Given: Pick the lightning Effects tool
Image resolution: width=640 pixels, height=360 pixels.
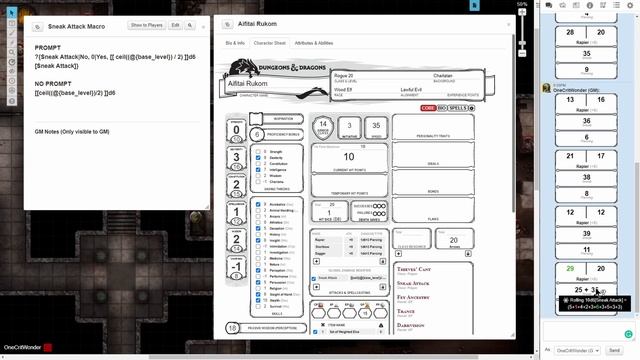Looking at the screenshot, I should [x=12, y=42].
